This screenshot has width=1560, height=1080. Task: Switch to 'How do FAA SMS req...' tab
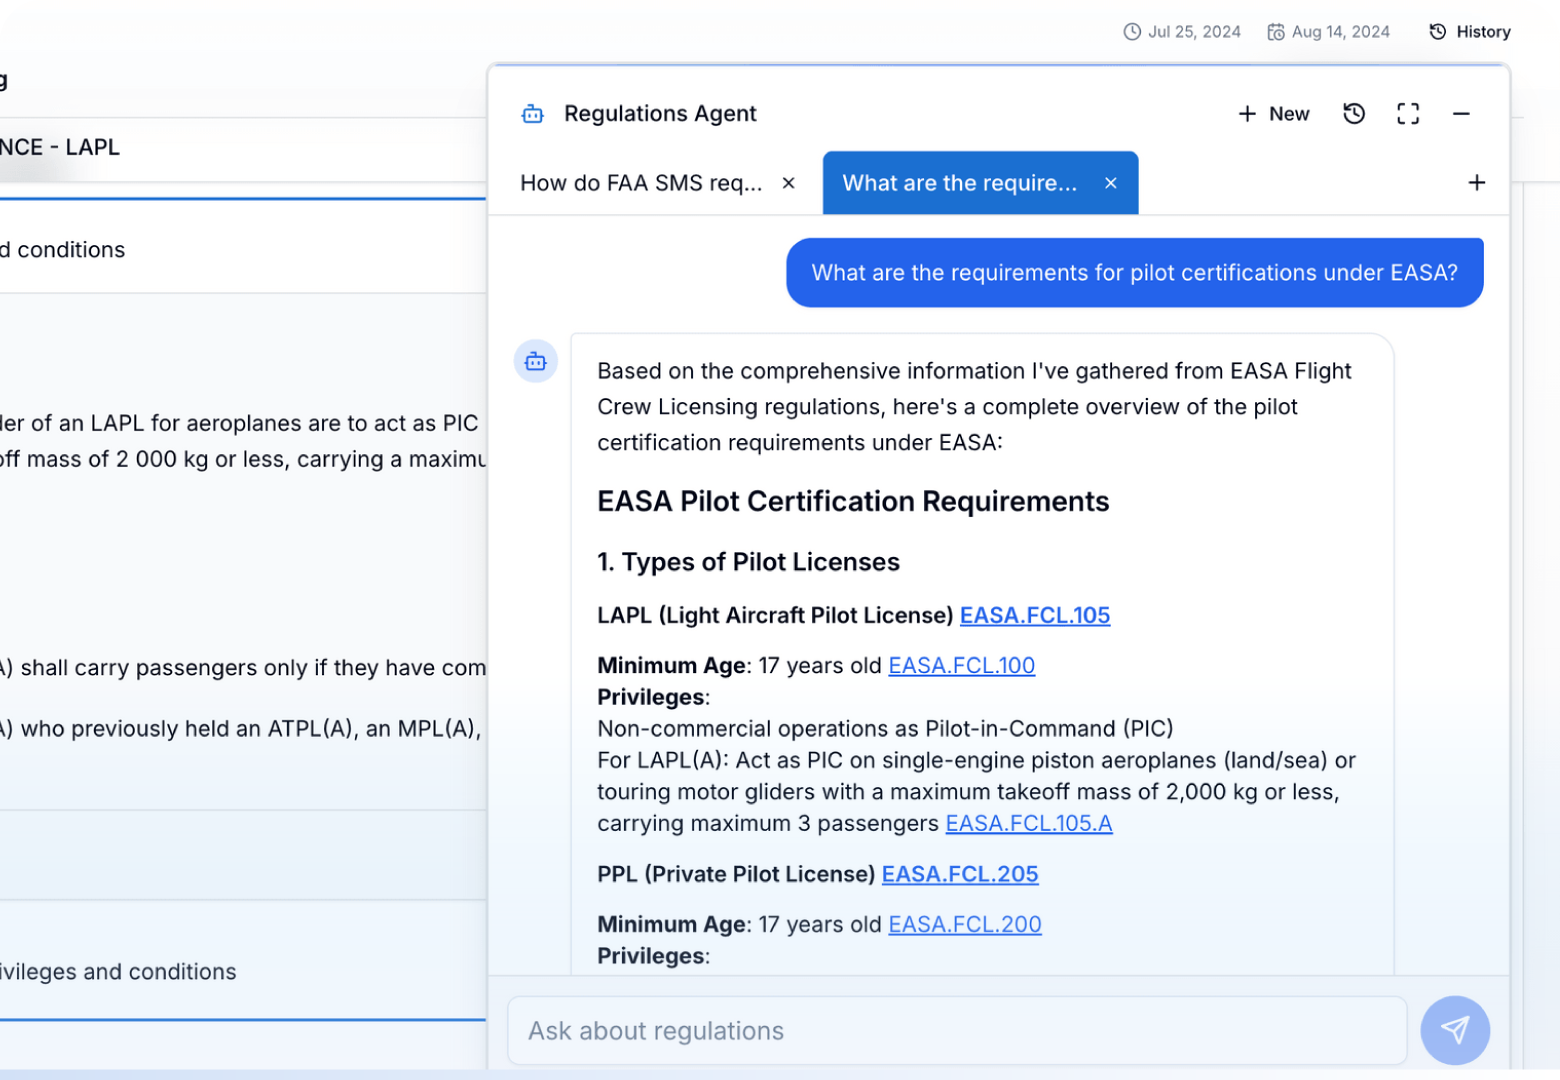[640, 183]
